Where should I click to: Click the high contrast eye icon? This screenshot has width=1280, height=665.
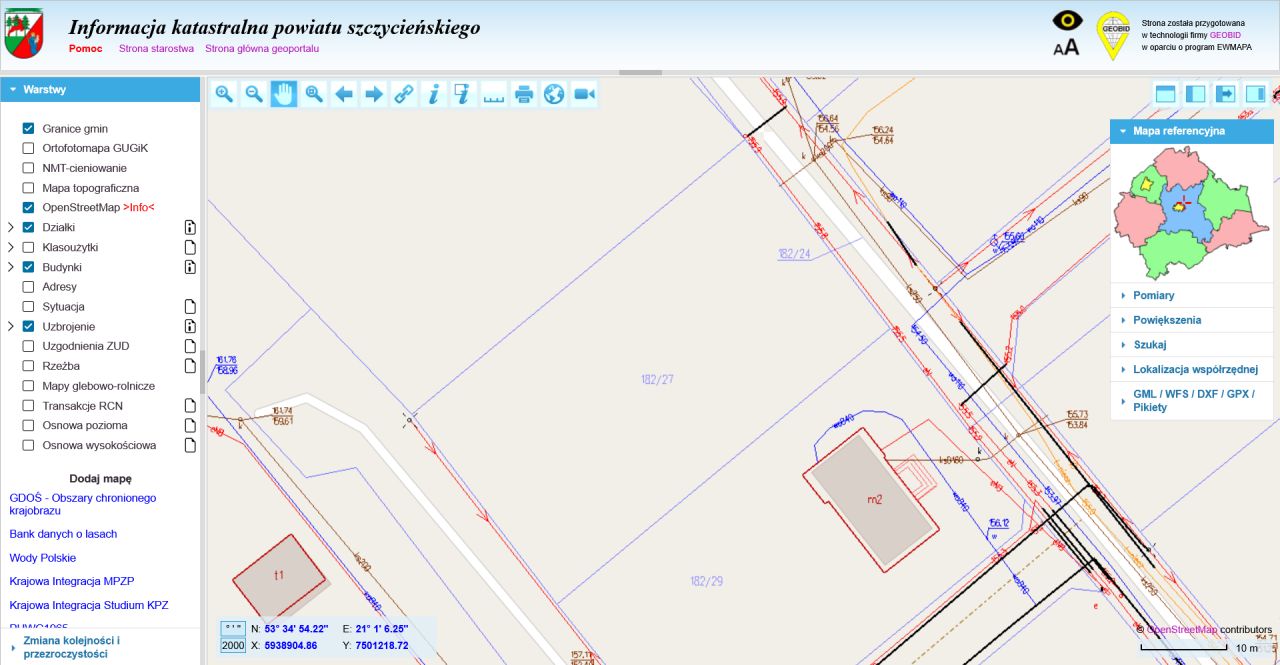point(1067,20)
